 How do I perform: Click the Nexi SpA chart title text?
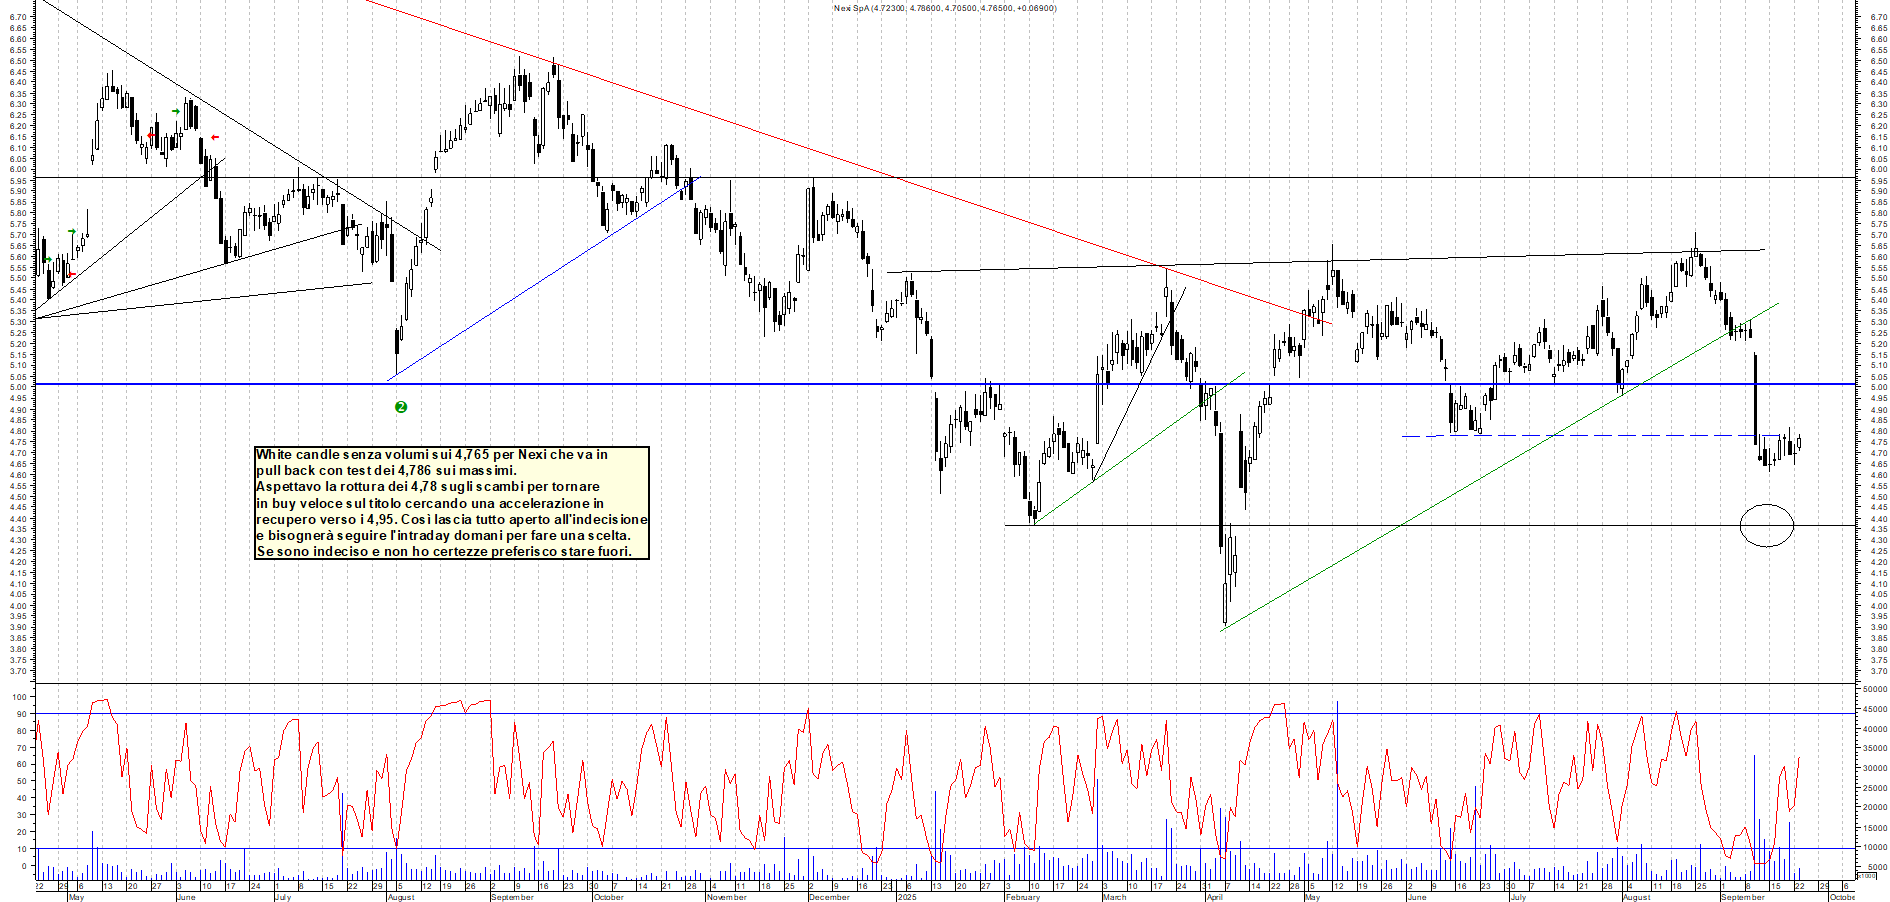(945, 8)
